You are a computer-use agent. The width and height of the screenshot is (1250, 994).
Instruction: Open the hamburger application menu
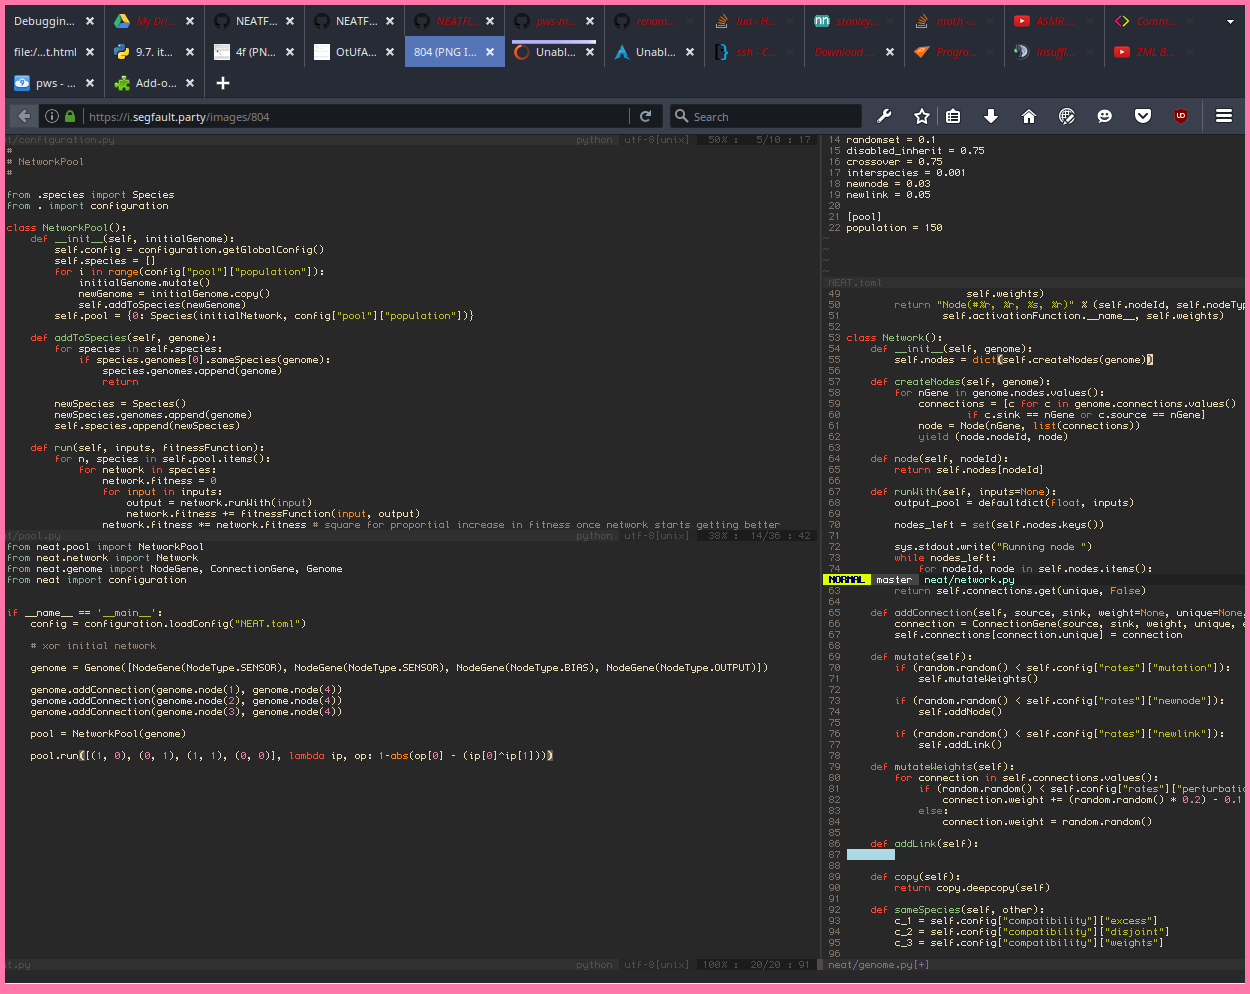[x=1223, y=116]
